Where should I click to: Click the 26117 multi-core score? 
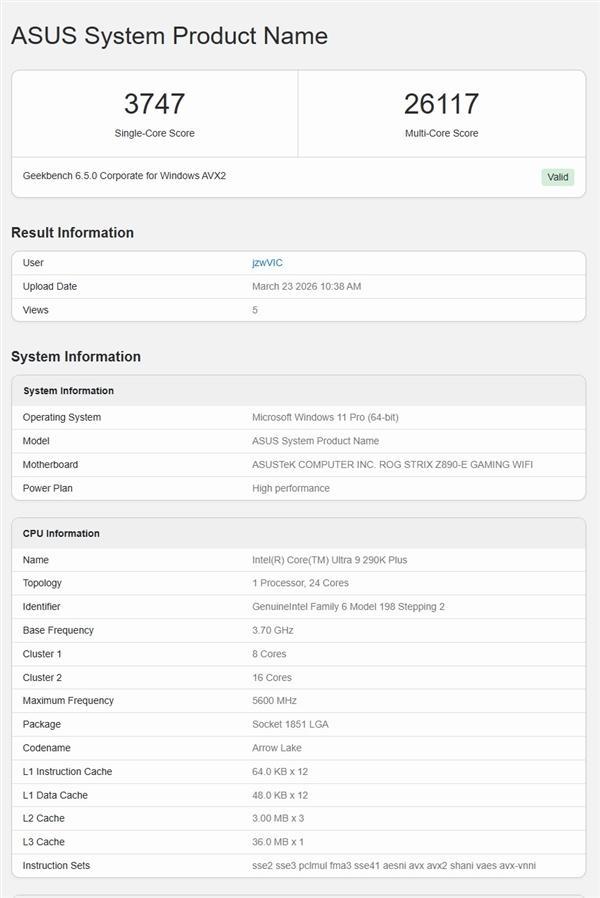(x=441, y=104)
